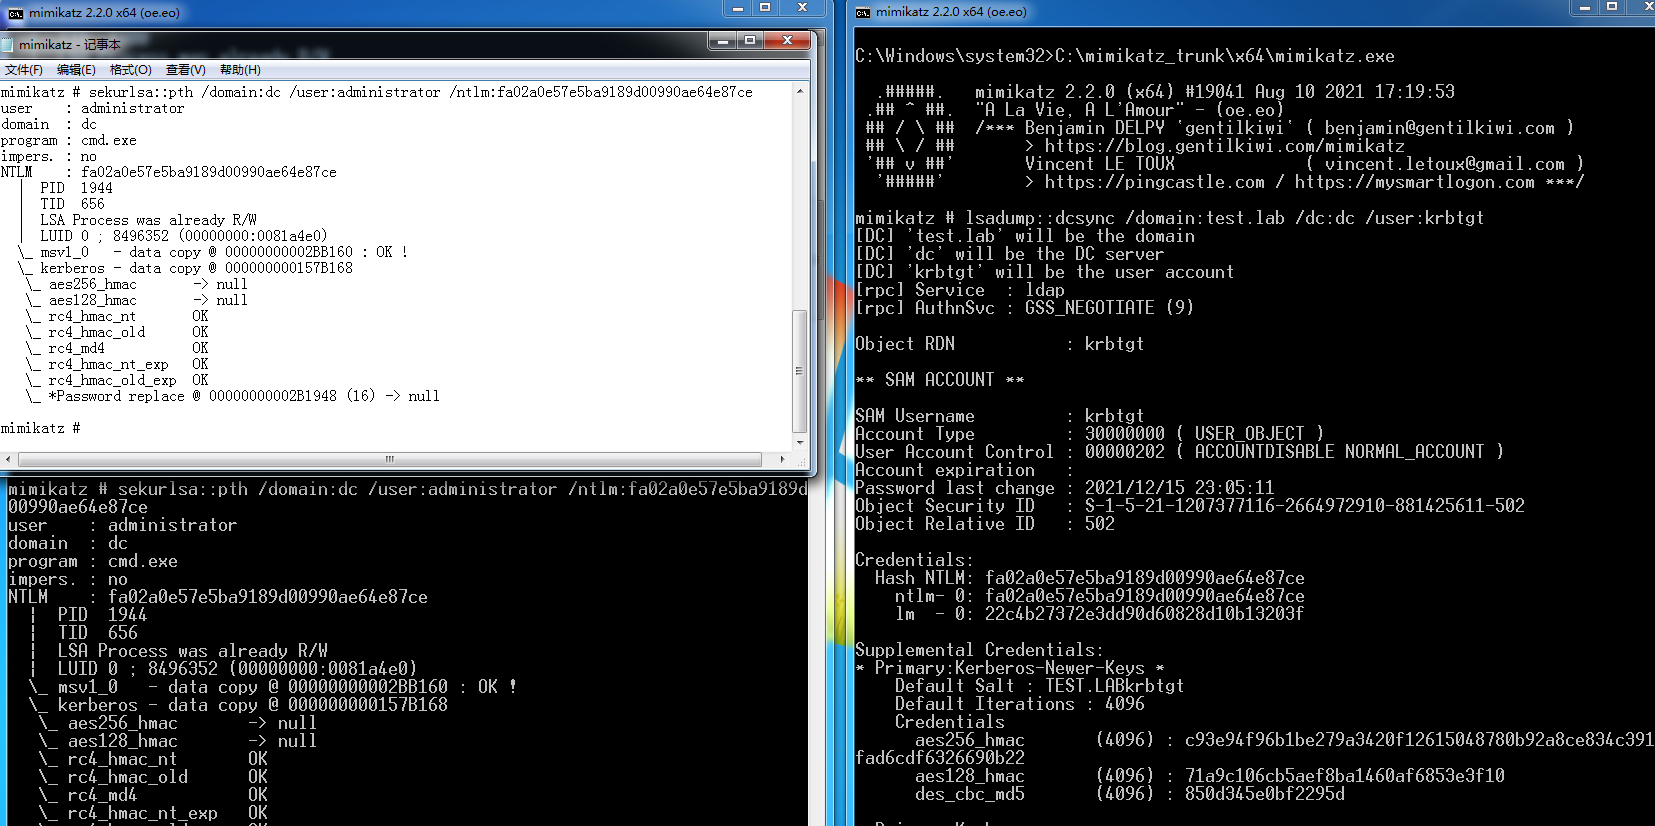Open the 编辑(E) menu in Notepad
The width and height of the screenshot is (1655, 826).
[76, 70]
